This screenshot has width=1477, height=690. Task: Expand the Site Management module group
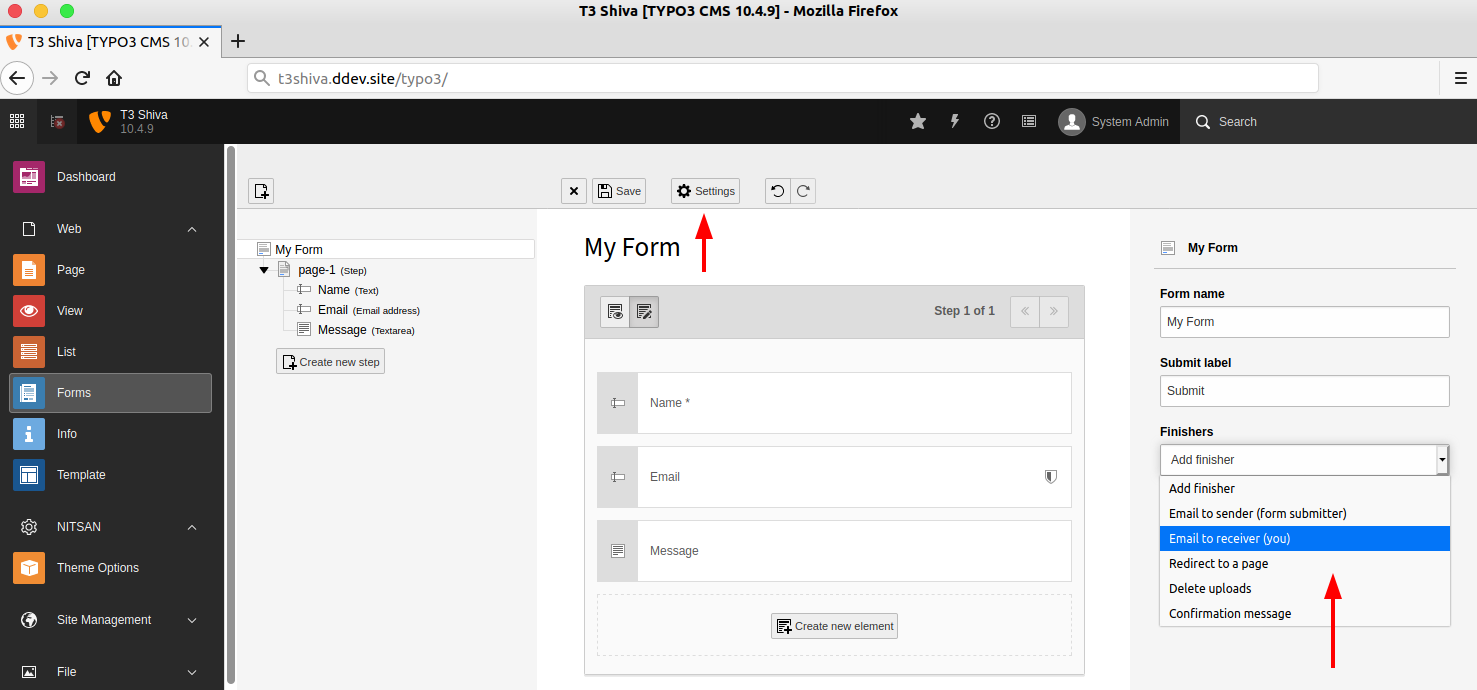click(192, 620)
